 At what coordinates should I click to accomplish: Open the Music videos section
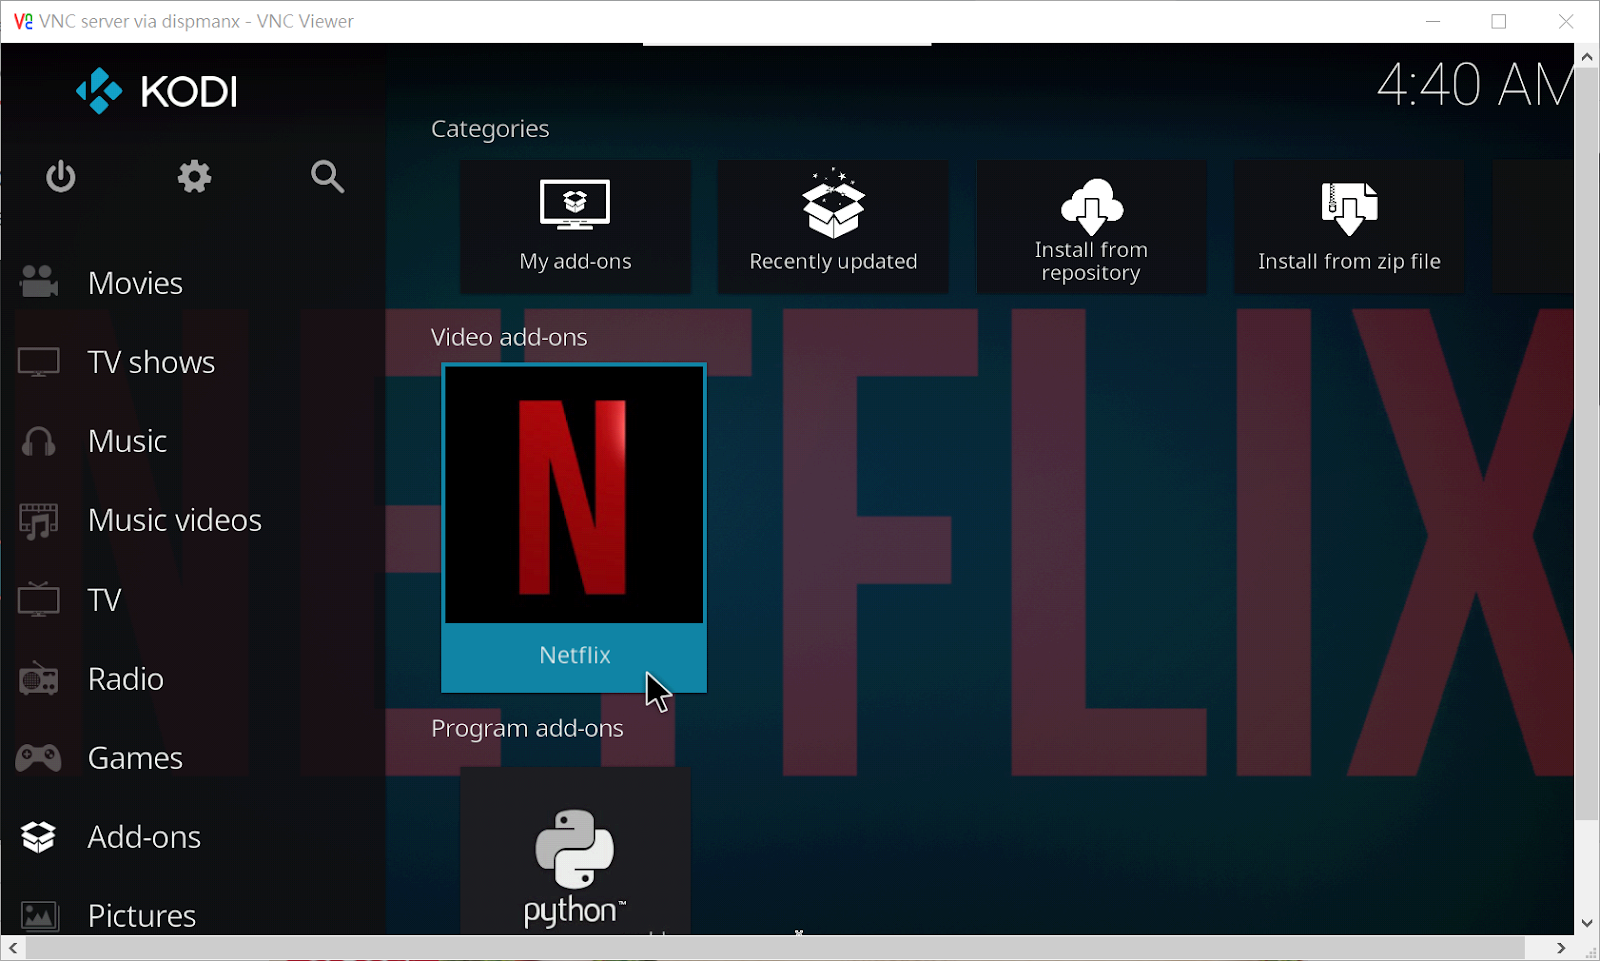(174, 520)
